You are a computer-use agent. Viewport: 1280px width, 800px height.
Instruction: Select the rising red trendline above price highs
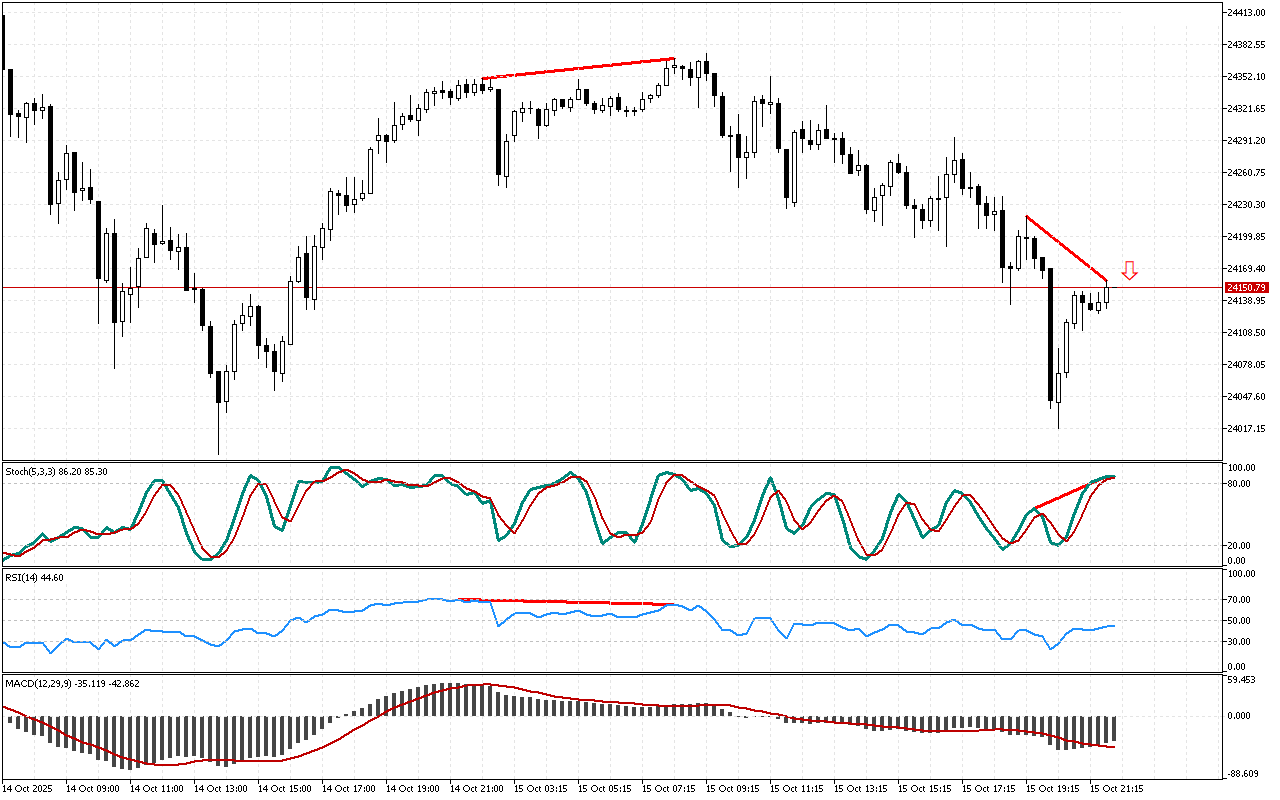pos(578,68)
